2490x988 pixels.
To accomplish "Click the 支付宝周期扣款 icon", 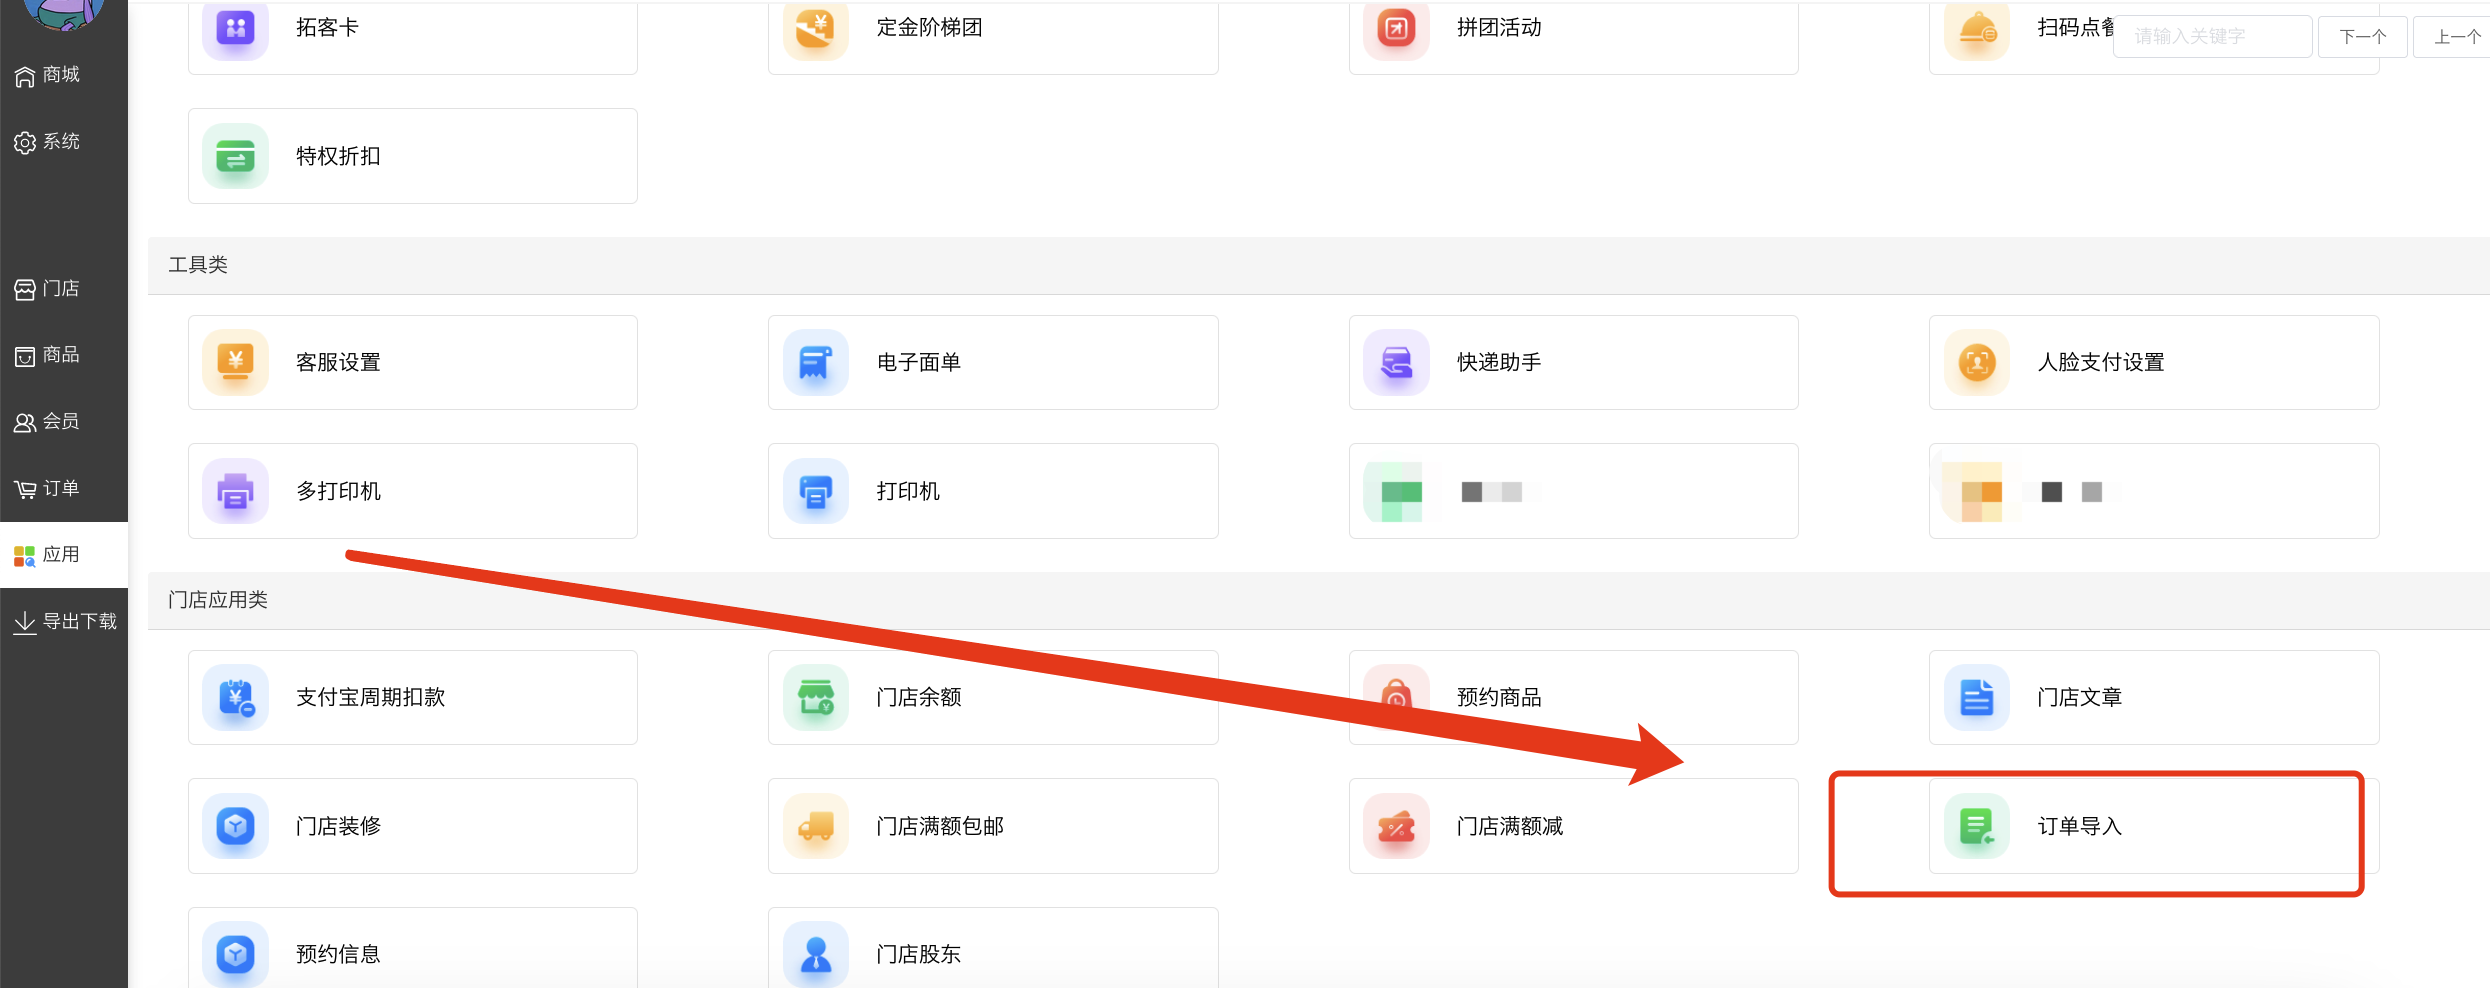I will point(235,697).
